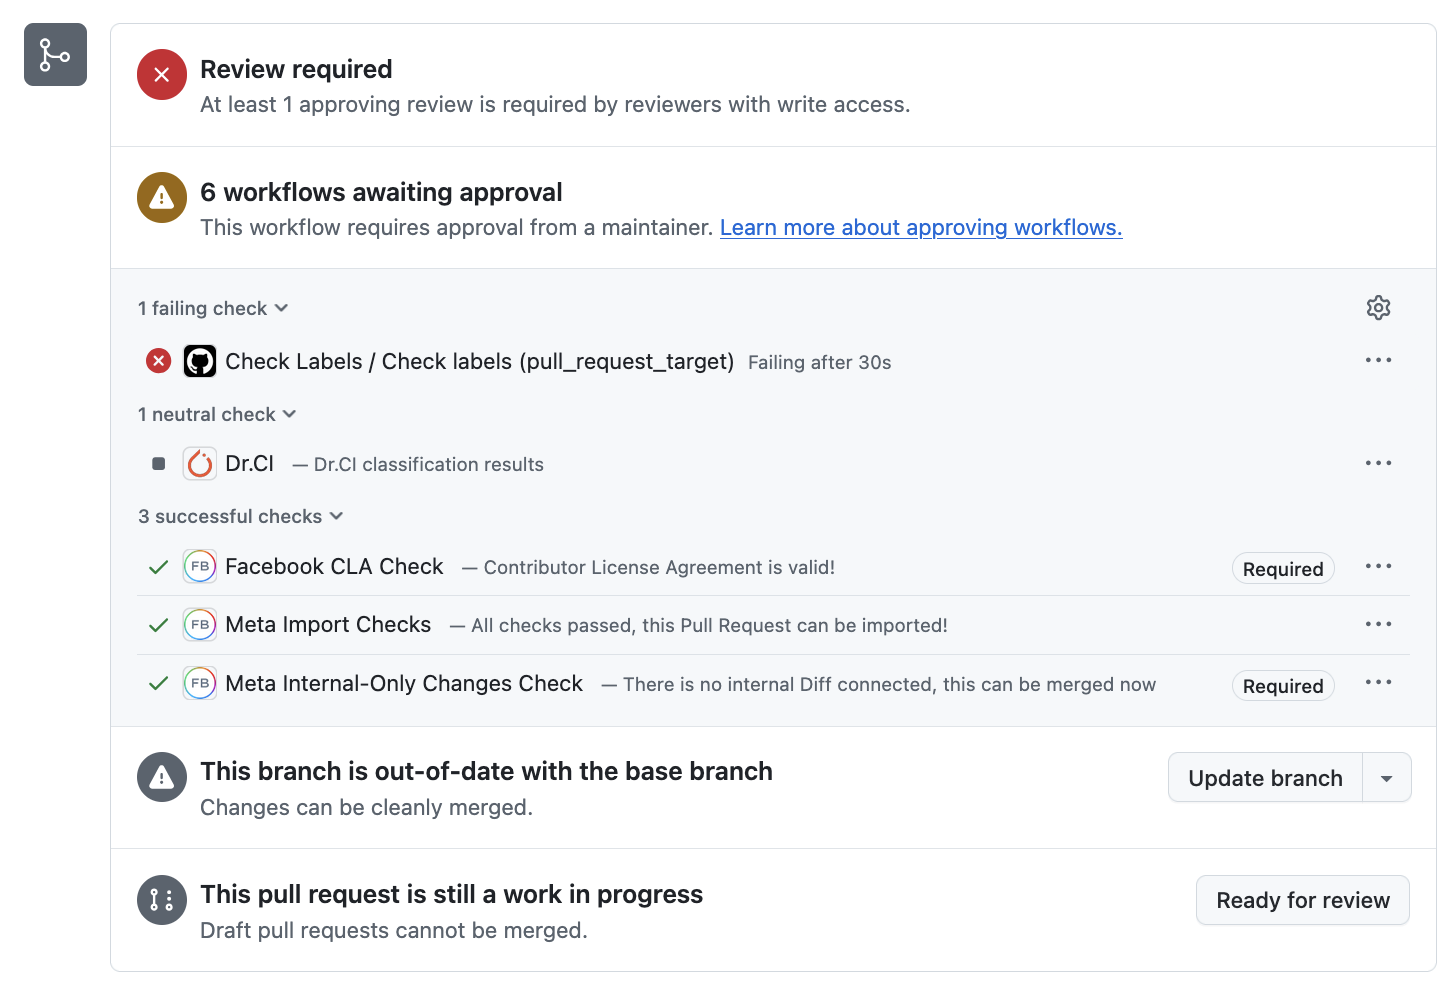The image size is (1456, 982).
Task: Mark pull request Ready for review
Action: [x=1302, y=900]
